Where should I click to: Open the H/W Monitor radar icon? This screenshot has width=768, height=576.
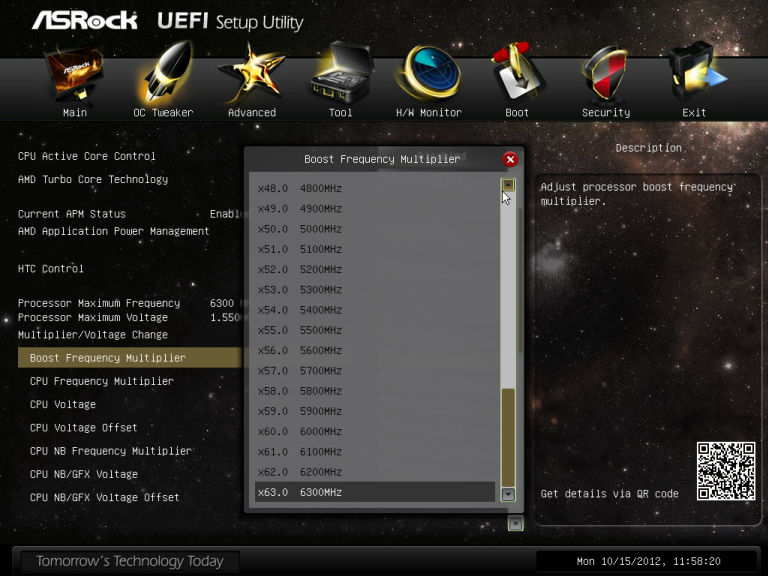(429, 72)
